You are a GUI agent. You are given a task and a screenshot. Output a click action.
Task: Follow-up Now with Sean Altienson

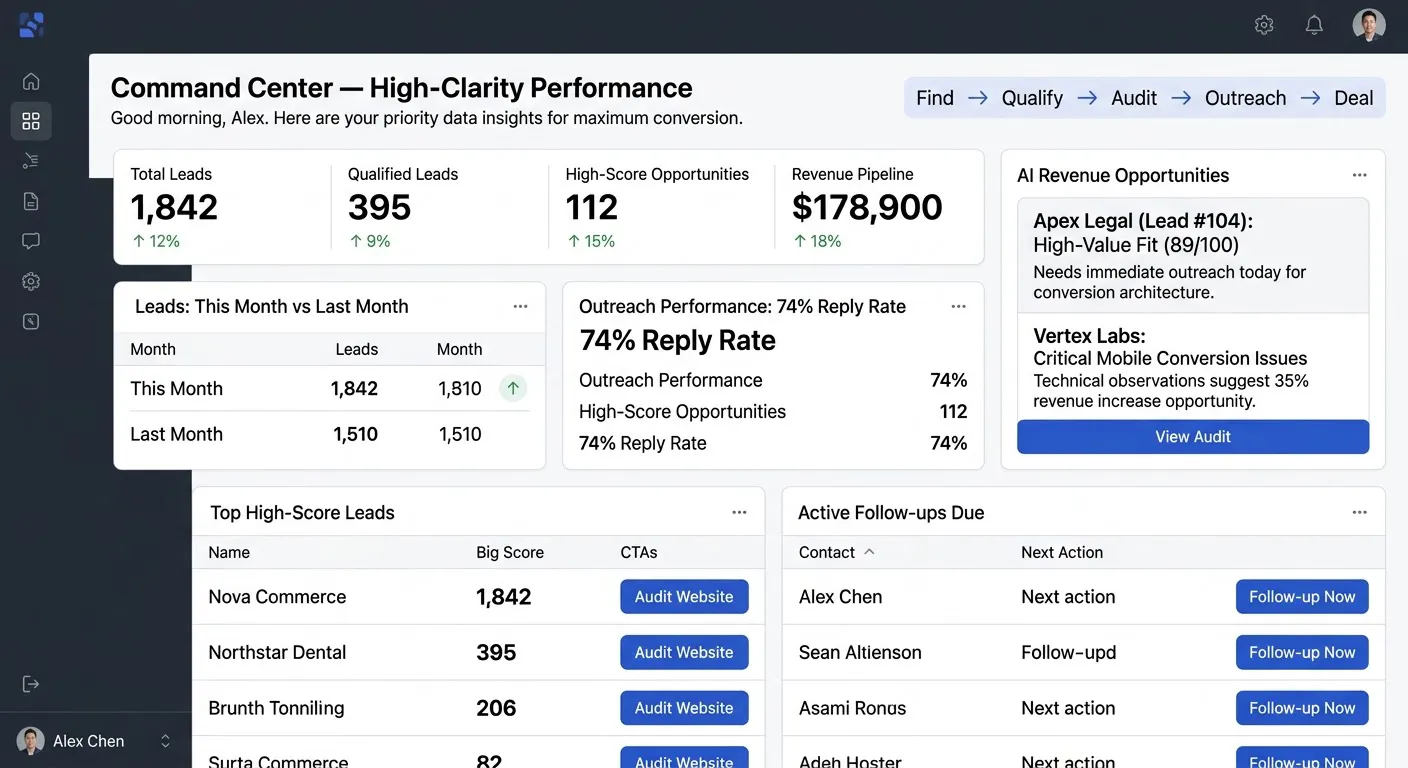point(1302,652)
